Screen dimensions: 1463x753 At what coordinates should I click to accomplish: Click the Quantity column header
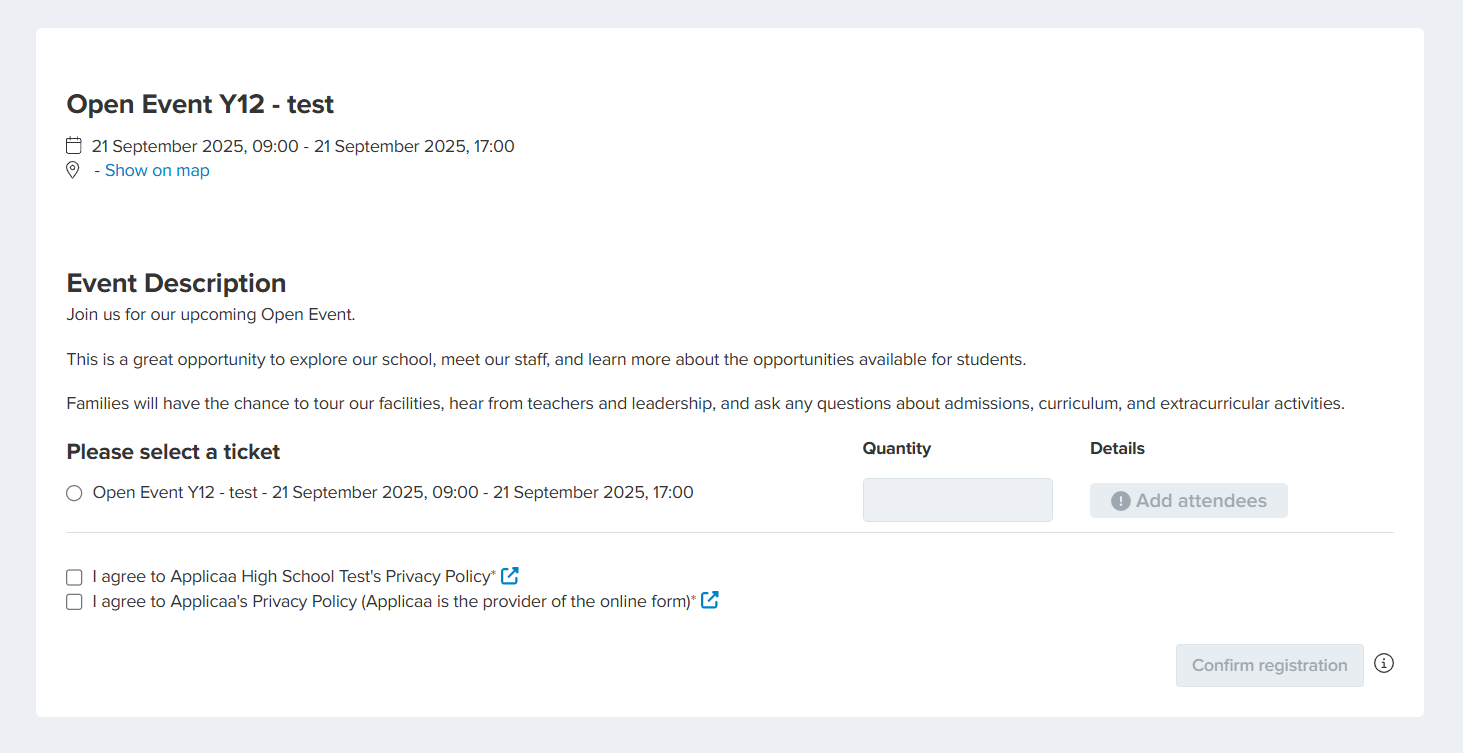(896, 448)
